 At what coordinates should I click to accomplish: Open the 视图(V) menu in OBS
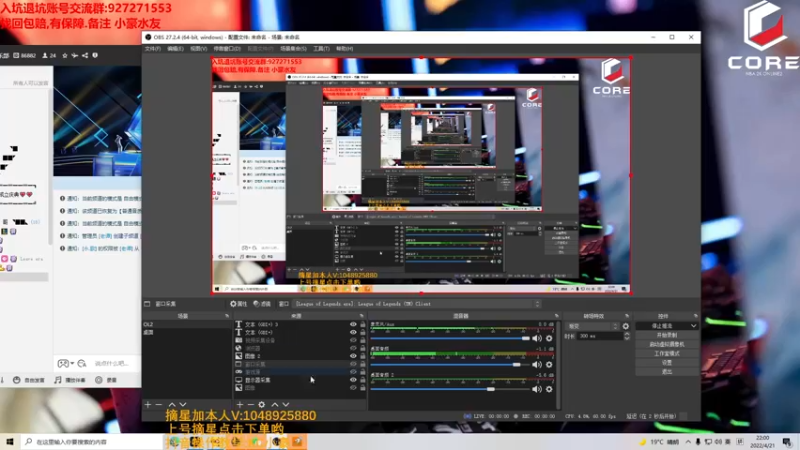(198, 48)
